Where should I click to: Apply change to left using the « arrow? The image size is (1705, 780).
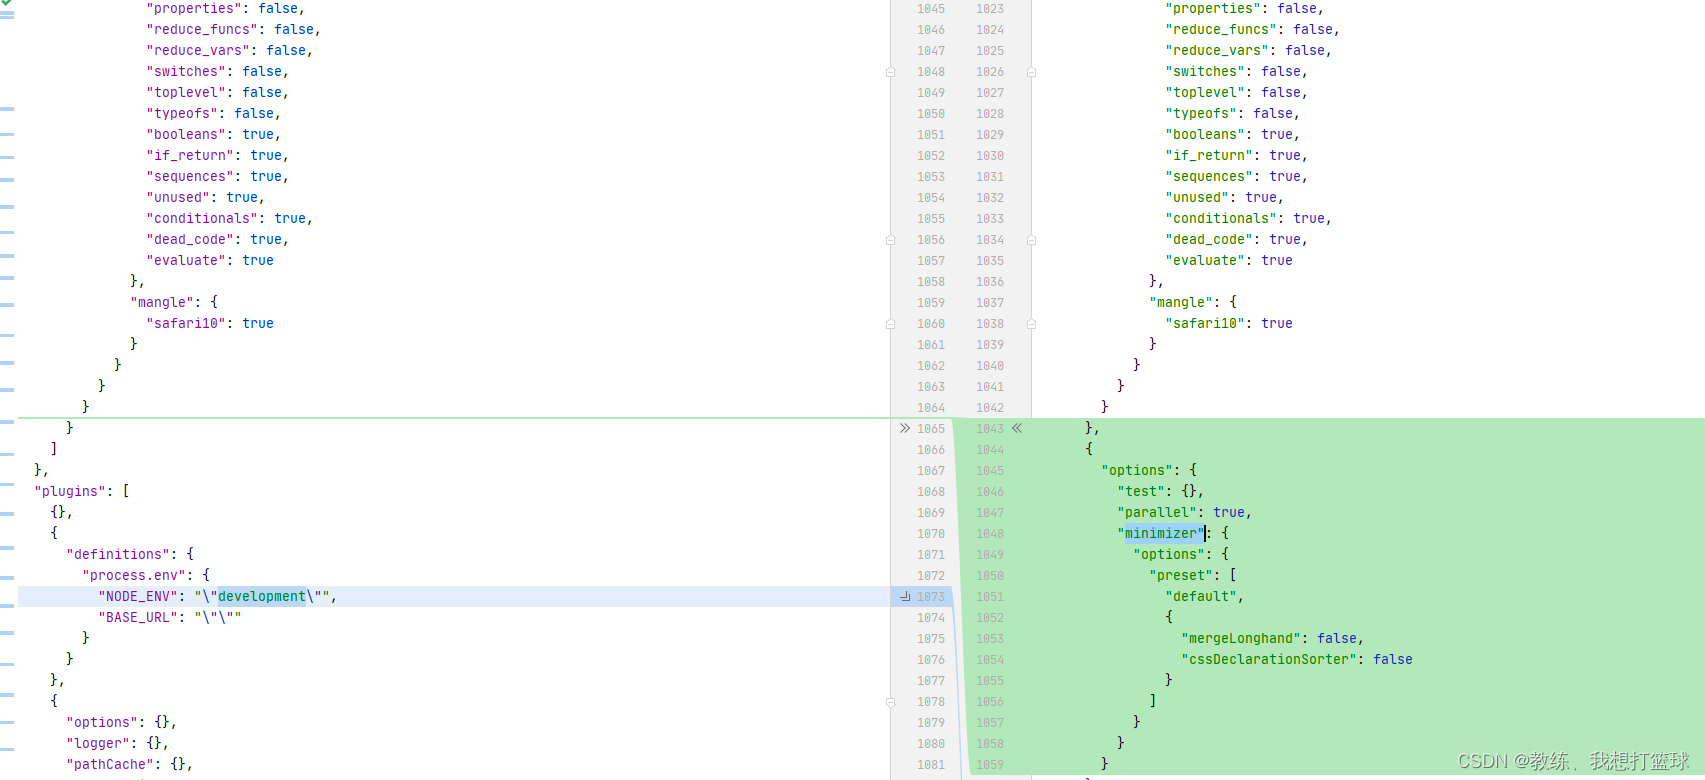1017,428
